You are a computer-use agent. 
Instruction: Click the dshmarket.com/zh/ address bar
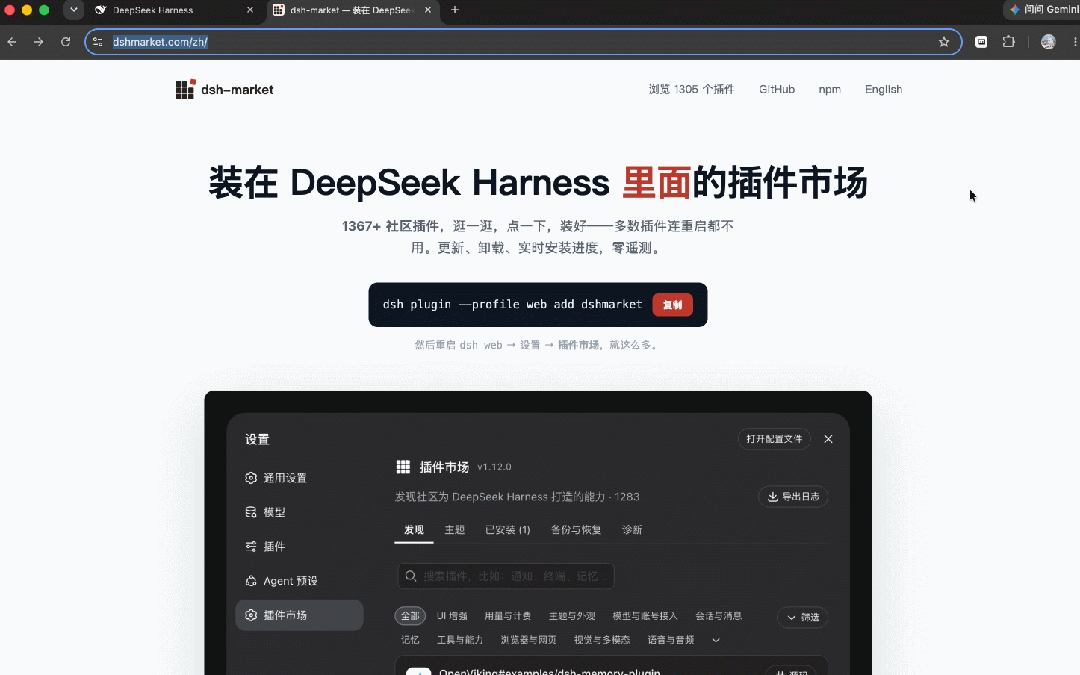[x=523, y=42]
